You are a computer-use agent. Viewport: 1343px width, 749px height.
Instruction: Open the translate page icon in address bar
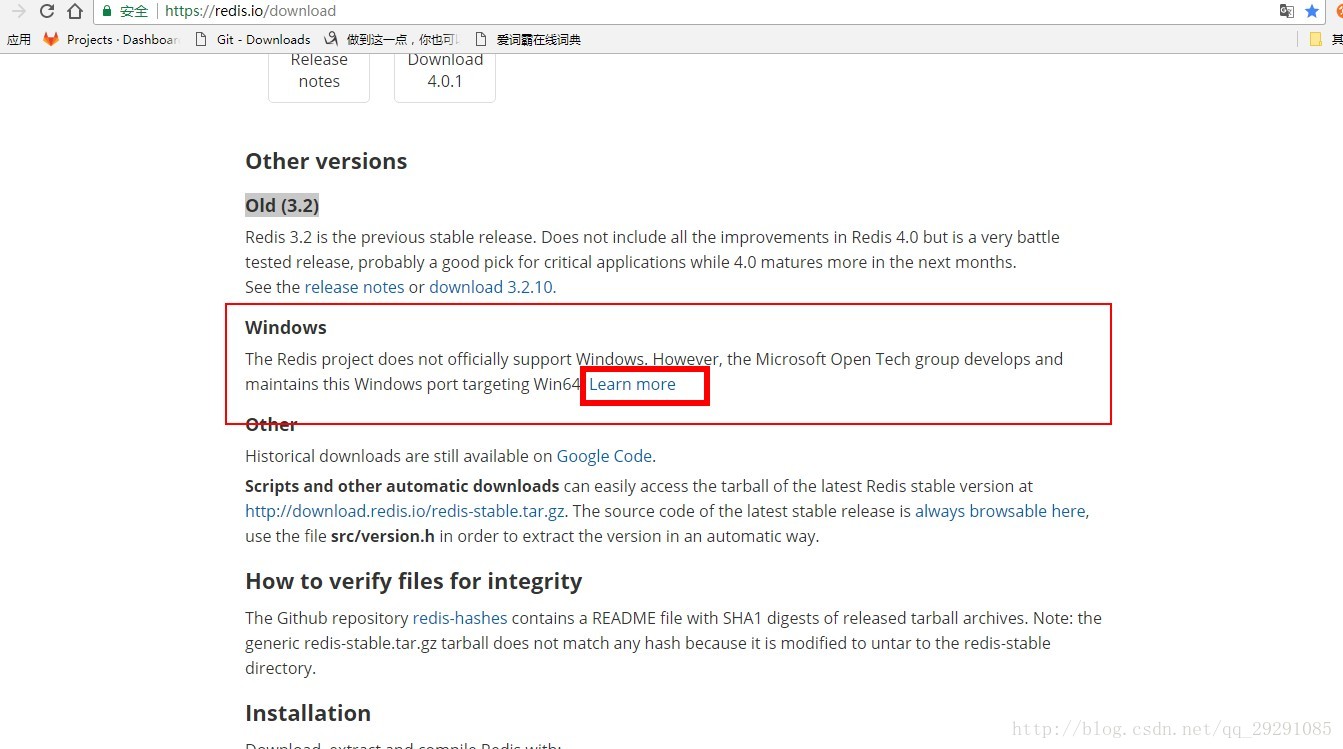coord(1287,11)
